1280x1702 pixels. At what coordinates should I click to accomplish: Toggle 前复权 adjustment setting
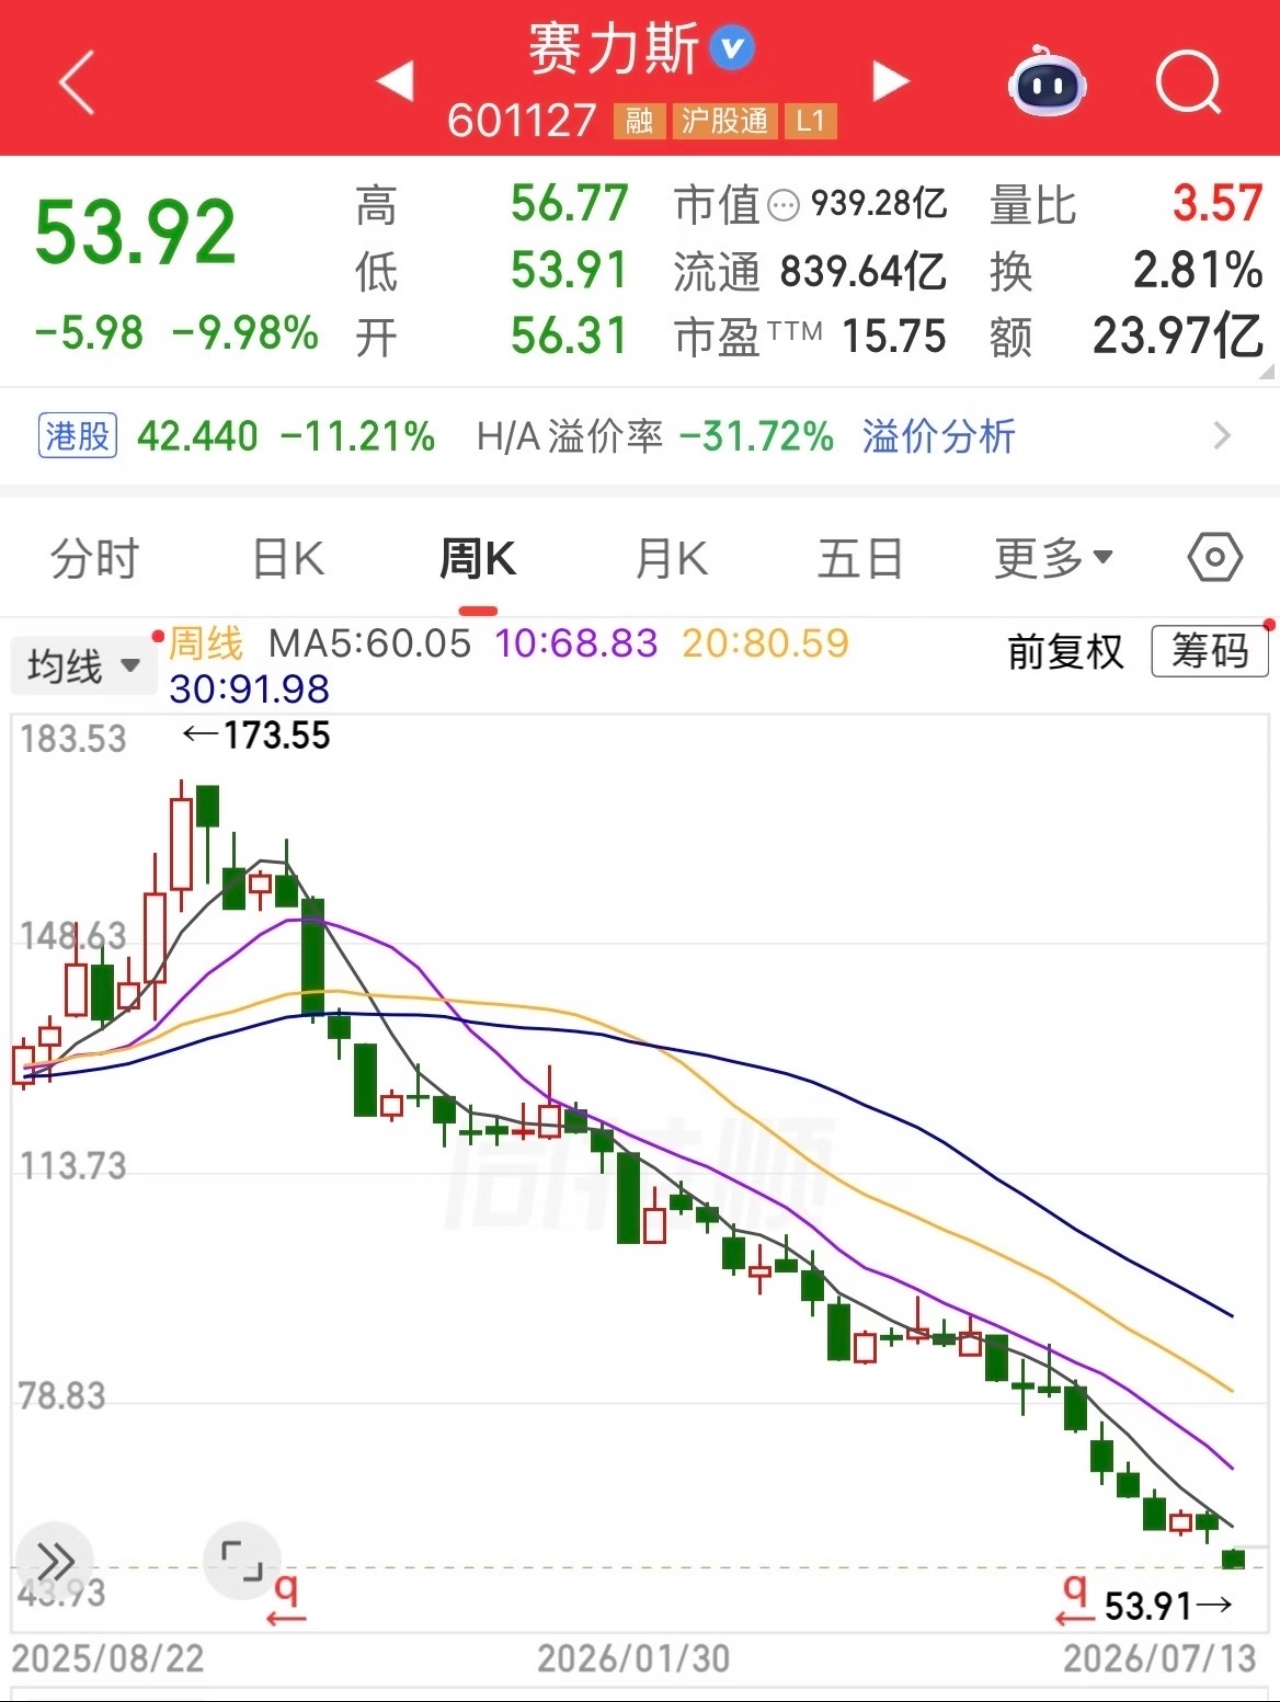[1065, 652]
